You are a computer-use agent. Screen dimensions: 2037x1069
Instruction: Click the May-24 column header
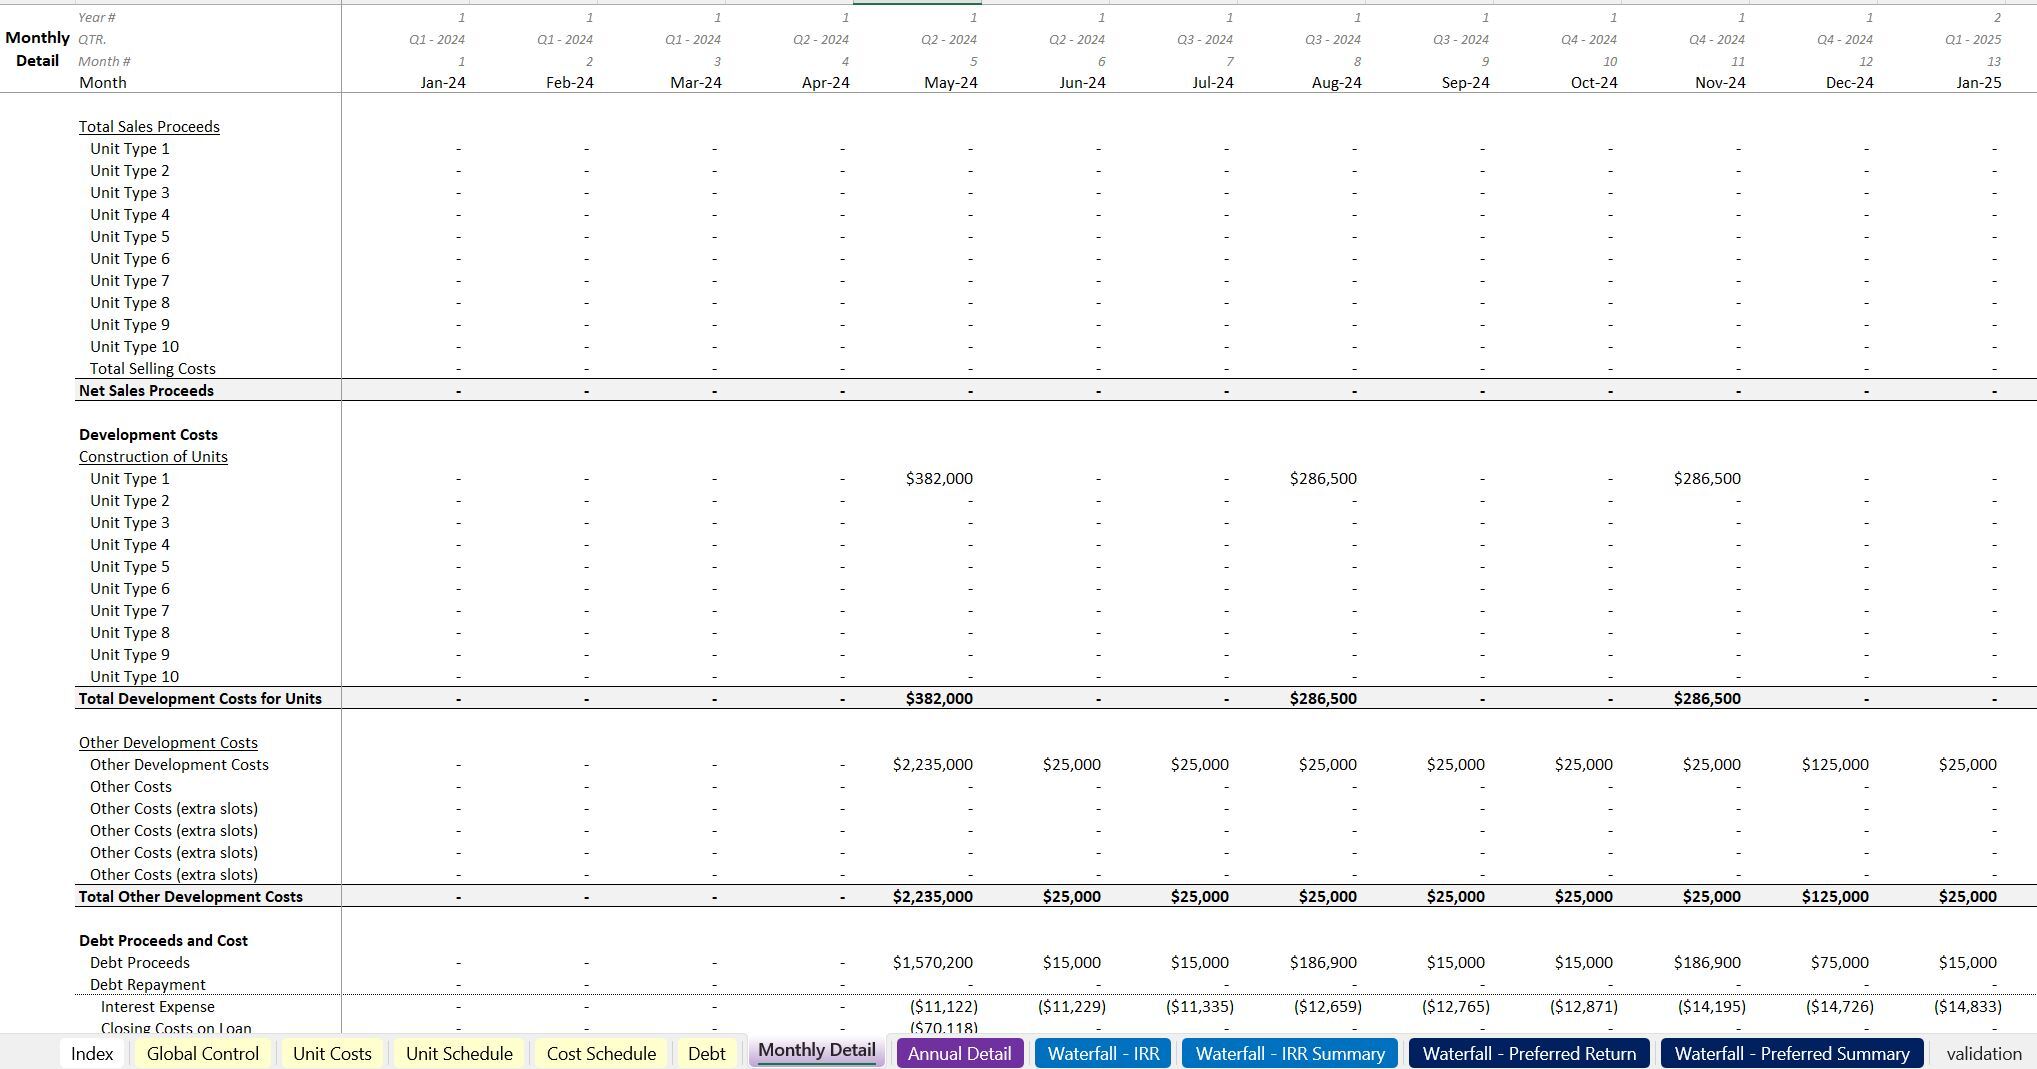click(x=951, y=83)
